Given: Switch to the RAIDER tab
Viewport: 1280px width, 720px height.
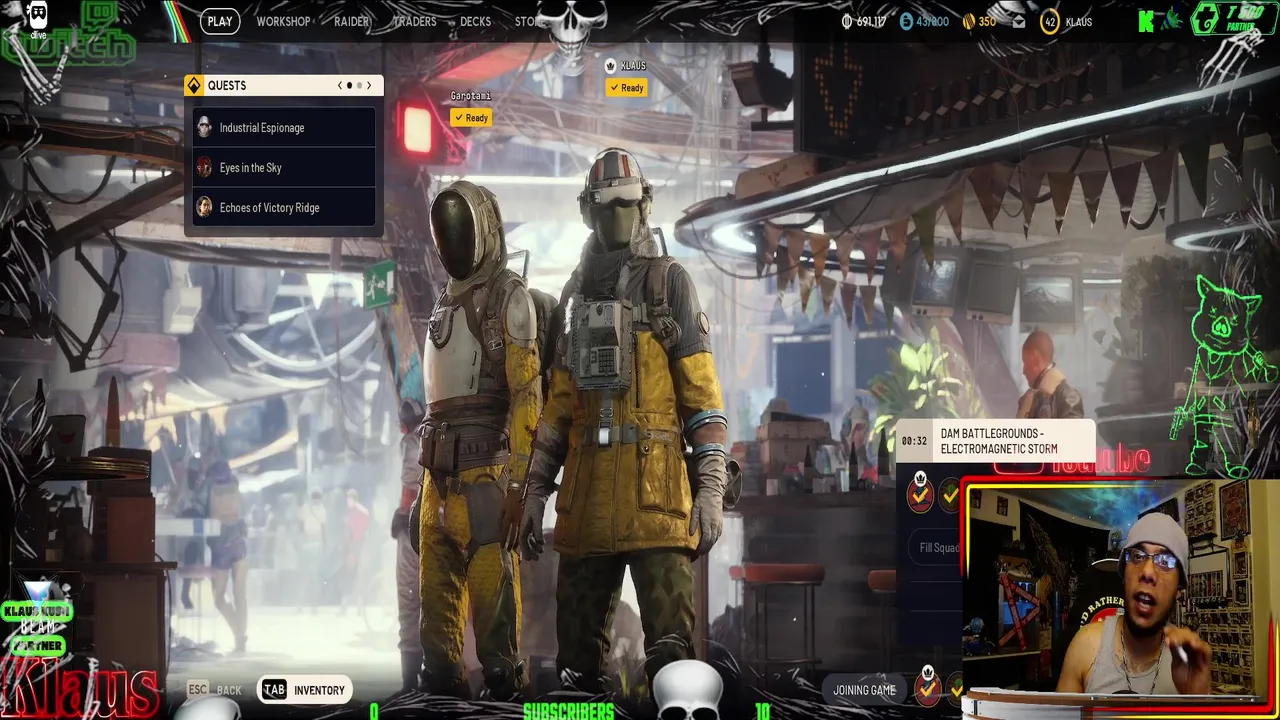Looking at the screenshot, I should click(x=352, y=21).
